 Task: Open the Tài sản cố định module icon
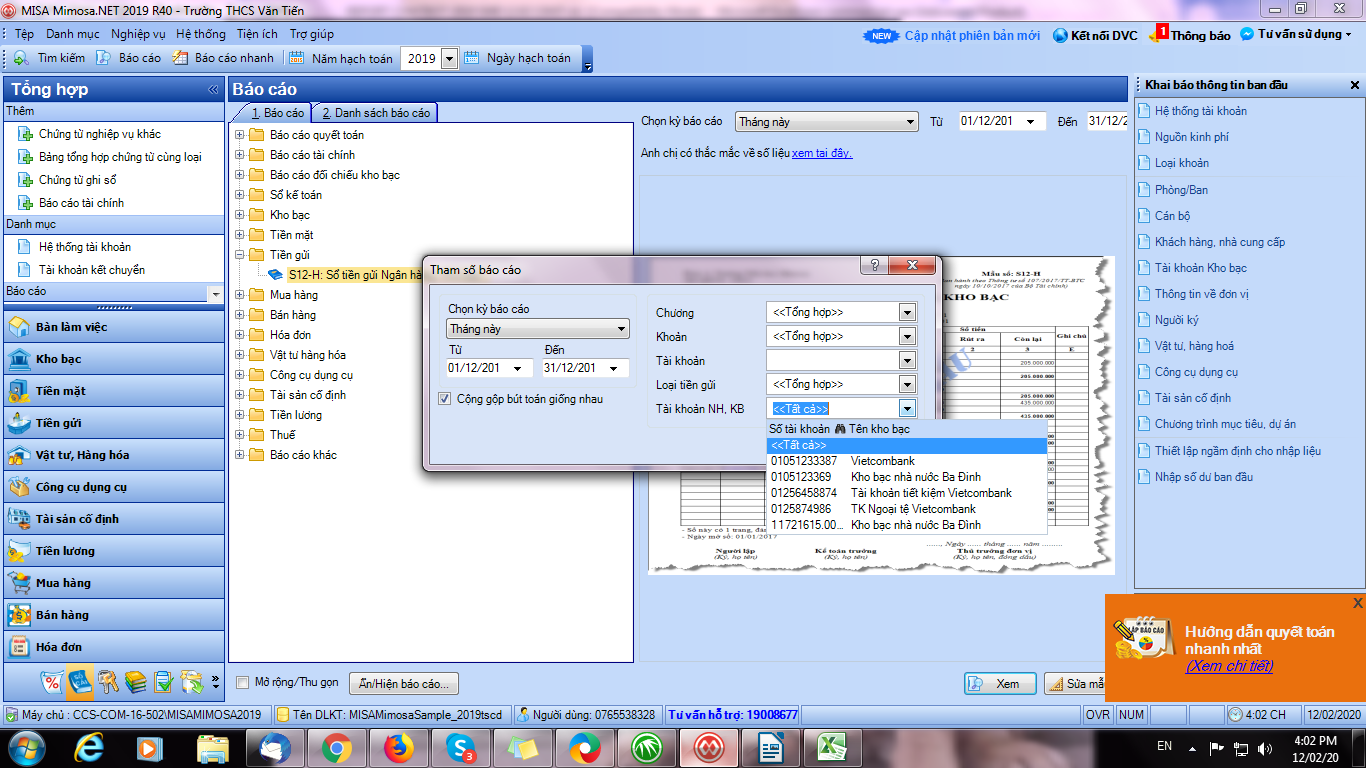tap(18, 519)
